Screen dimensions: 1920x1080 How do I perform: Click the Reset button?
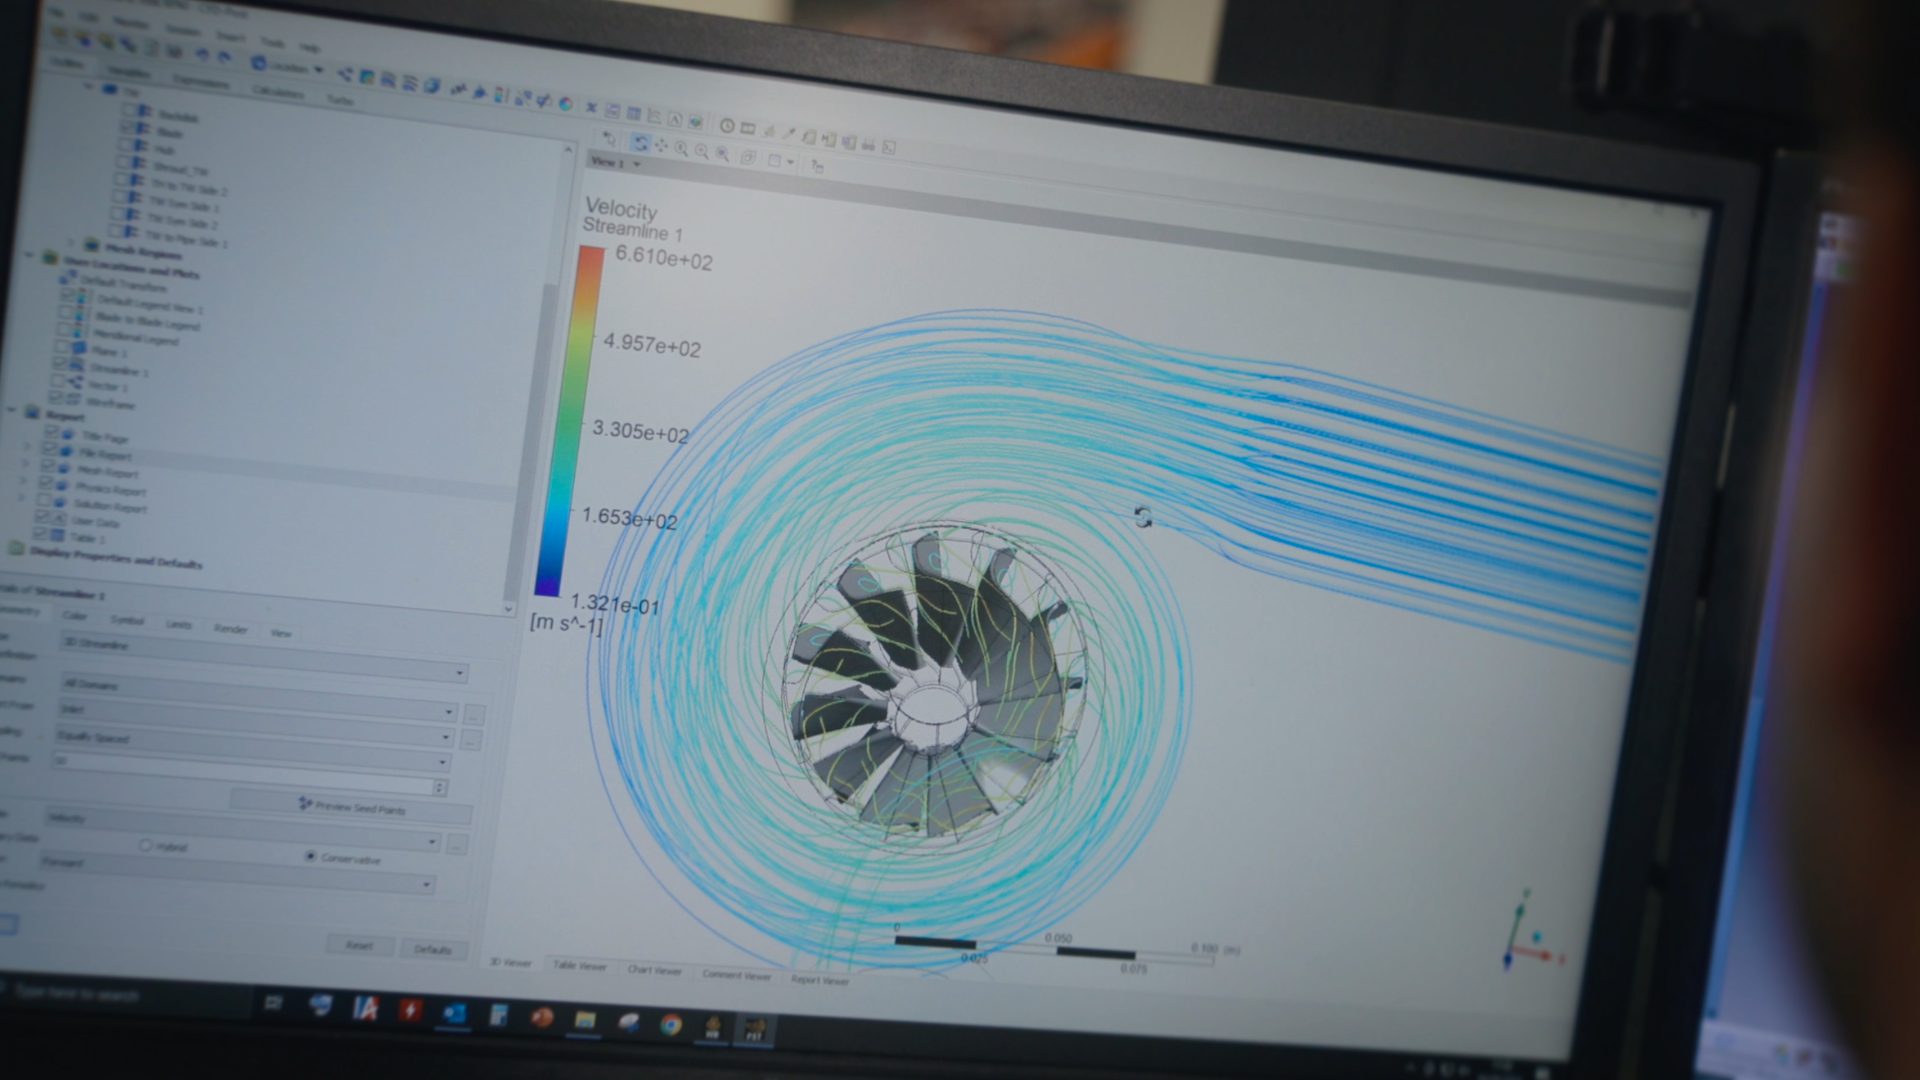(x=359, y=945)
